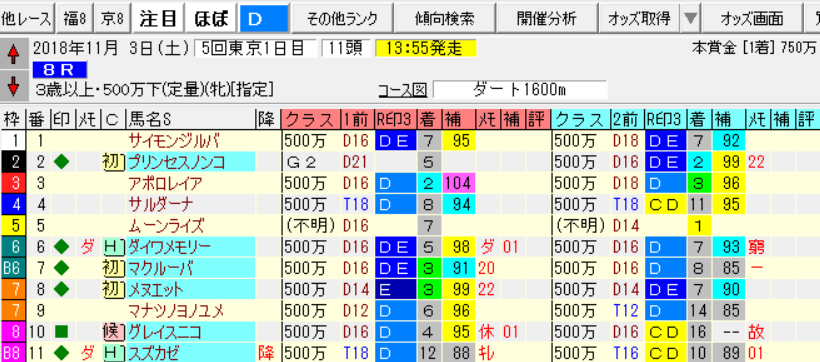The height and width of the screenshot is (362, 820).
Task: Open the オッズ画面 screen
Action: coord(751,18)
